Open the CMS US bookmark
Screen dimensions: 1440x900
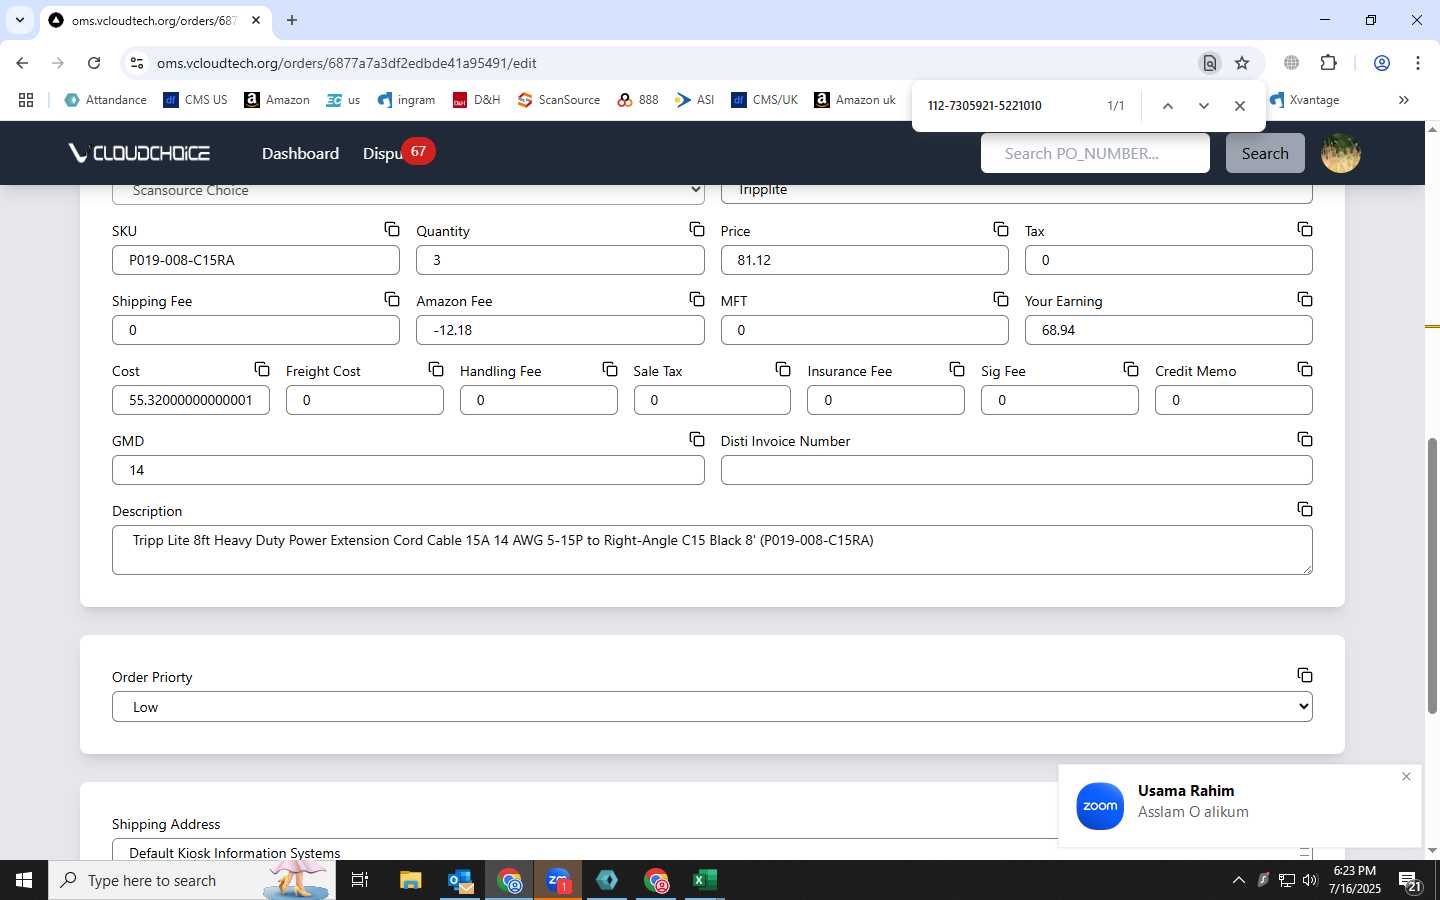195,100
